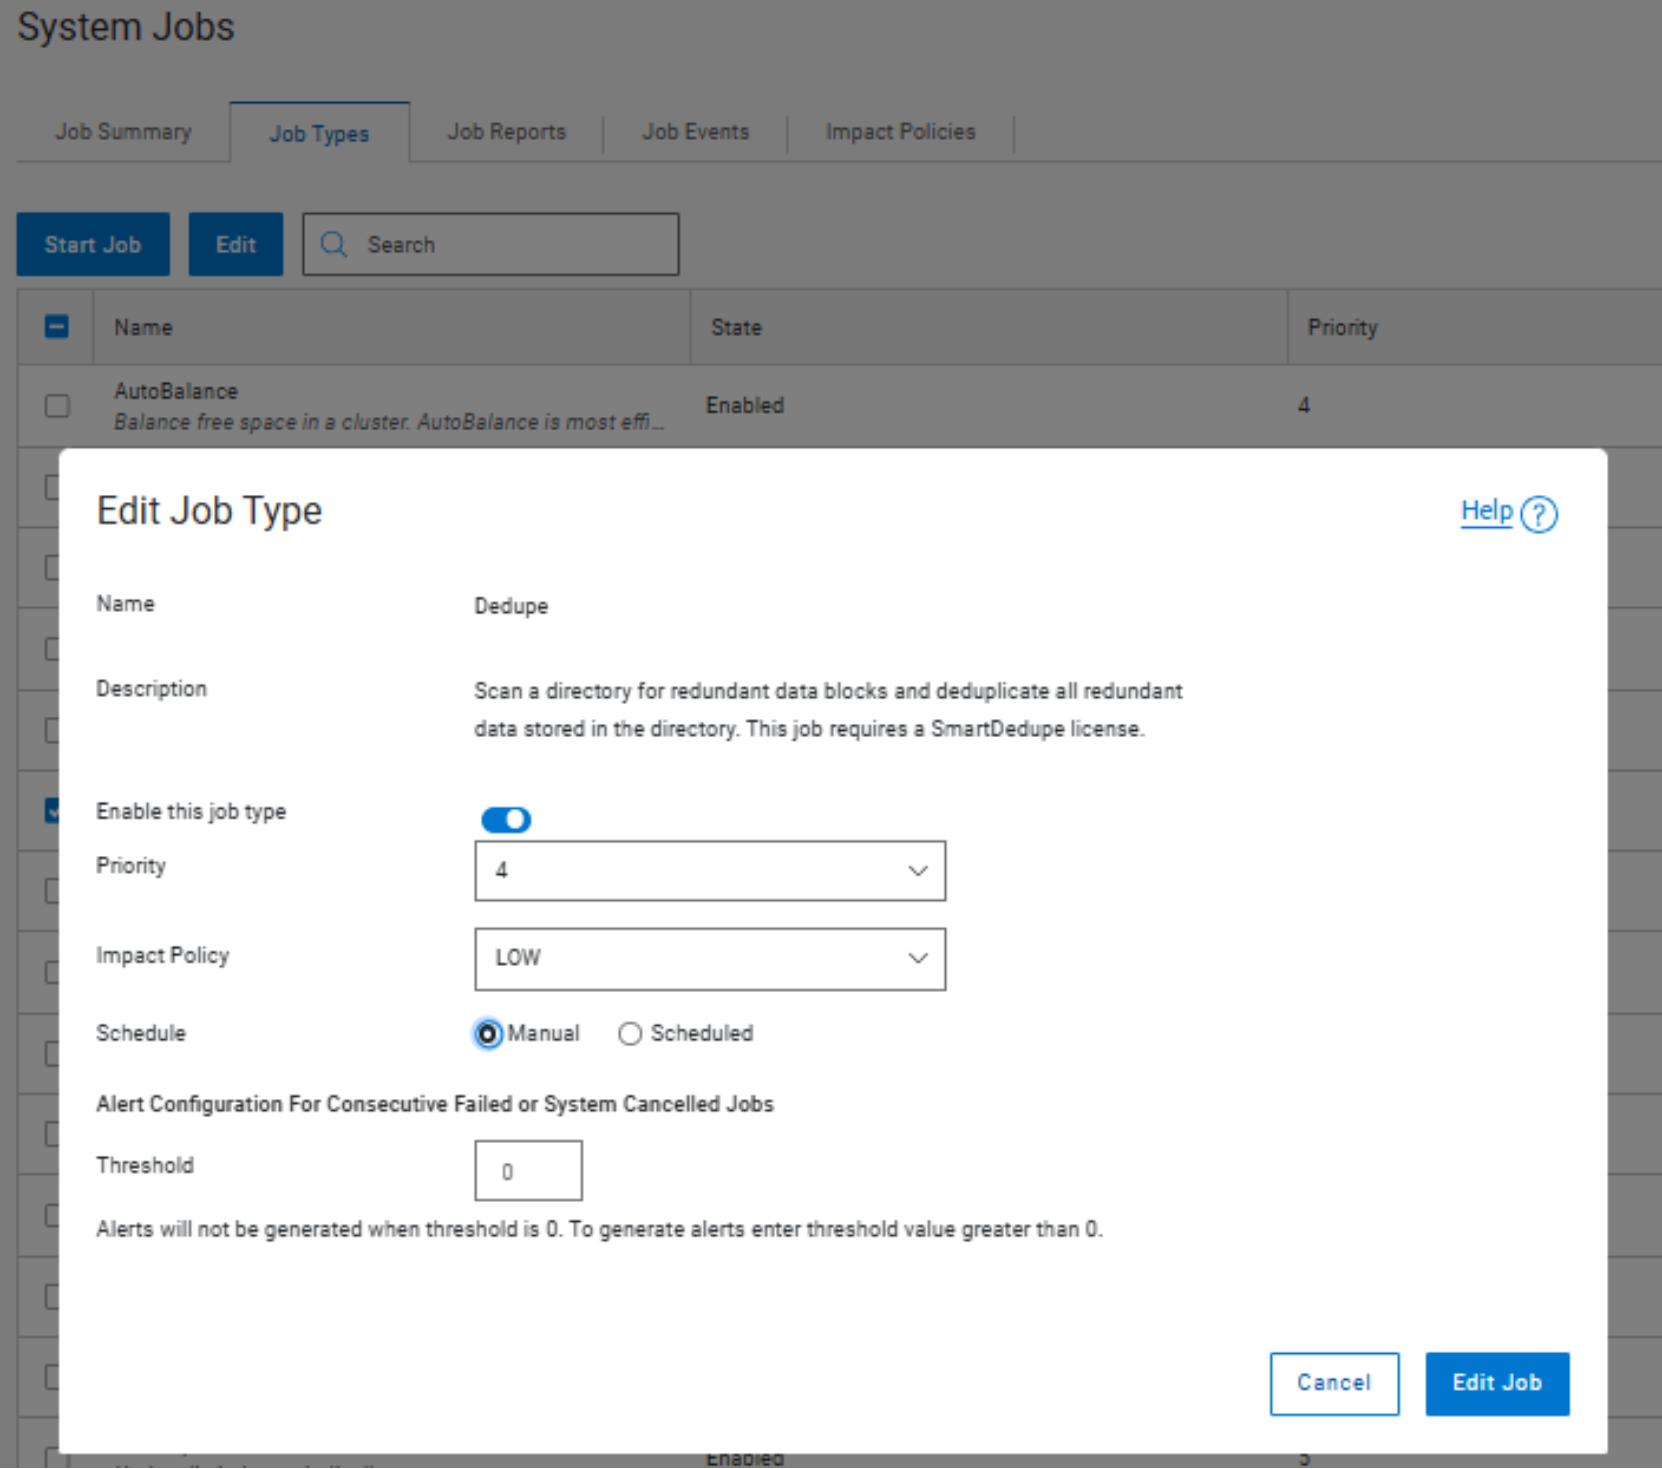Open the Impact Policy dropdown
The height and width of the screenshot is (1469, 1662).
[710, 959]
